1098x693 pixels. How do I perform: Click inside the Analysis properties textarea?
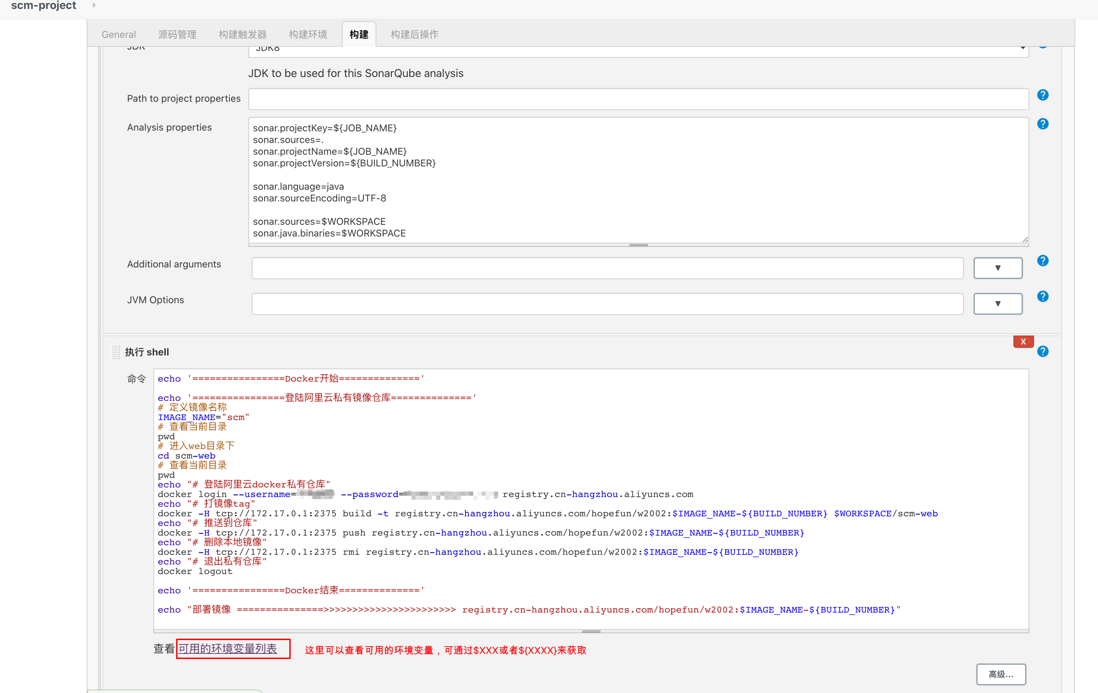point(638,181)
